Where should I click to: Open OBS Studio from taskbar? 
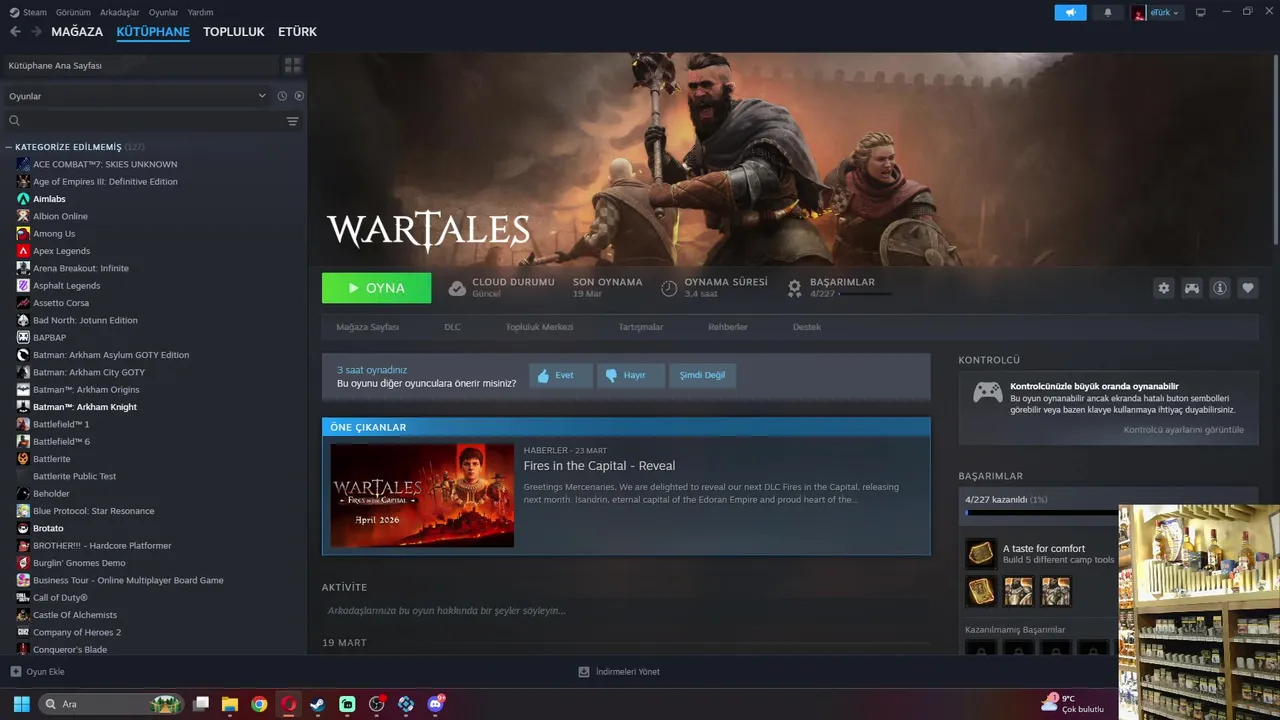[x=376, y=704]
